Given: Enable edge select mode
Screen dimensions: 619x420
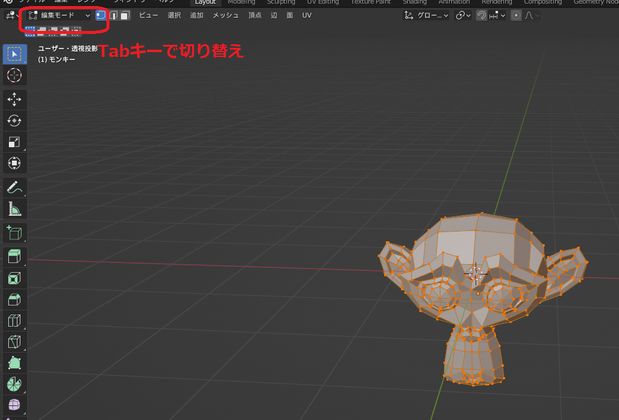Looking at the screenshot, I should click(x=114, y=15).
